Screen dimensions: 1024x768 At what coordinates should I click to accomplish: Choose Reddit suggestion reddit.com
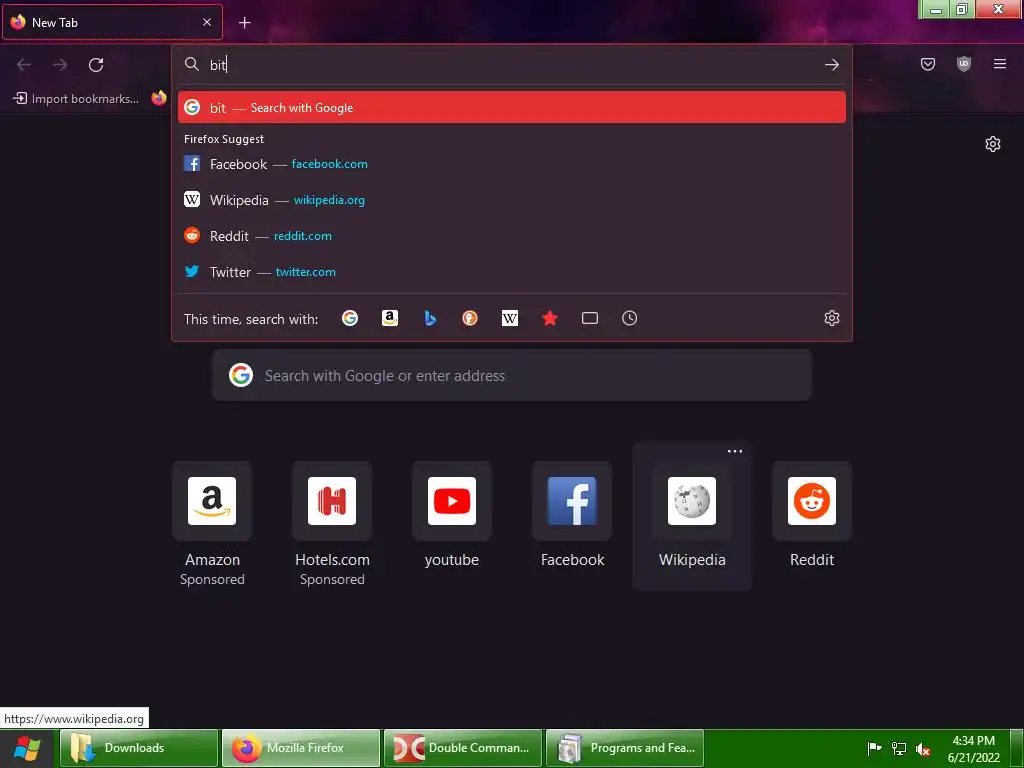click(x=511, y=236)
